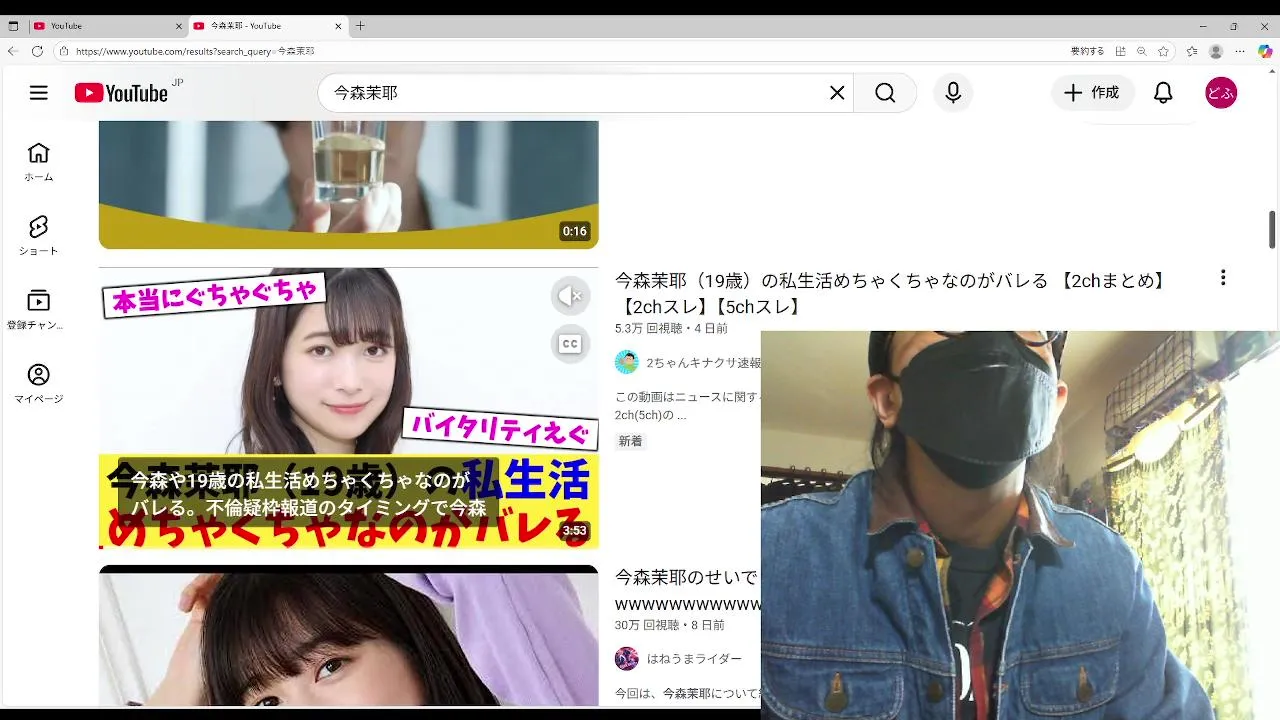Toggle the CC captions button on the preview
The image size is (1280, 720).
pos(570,344)
